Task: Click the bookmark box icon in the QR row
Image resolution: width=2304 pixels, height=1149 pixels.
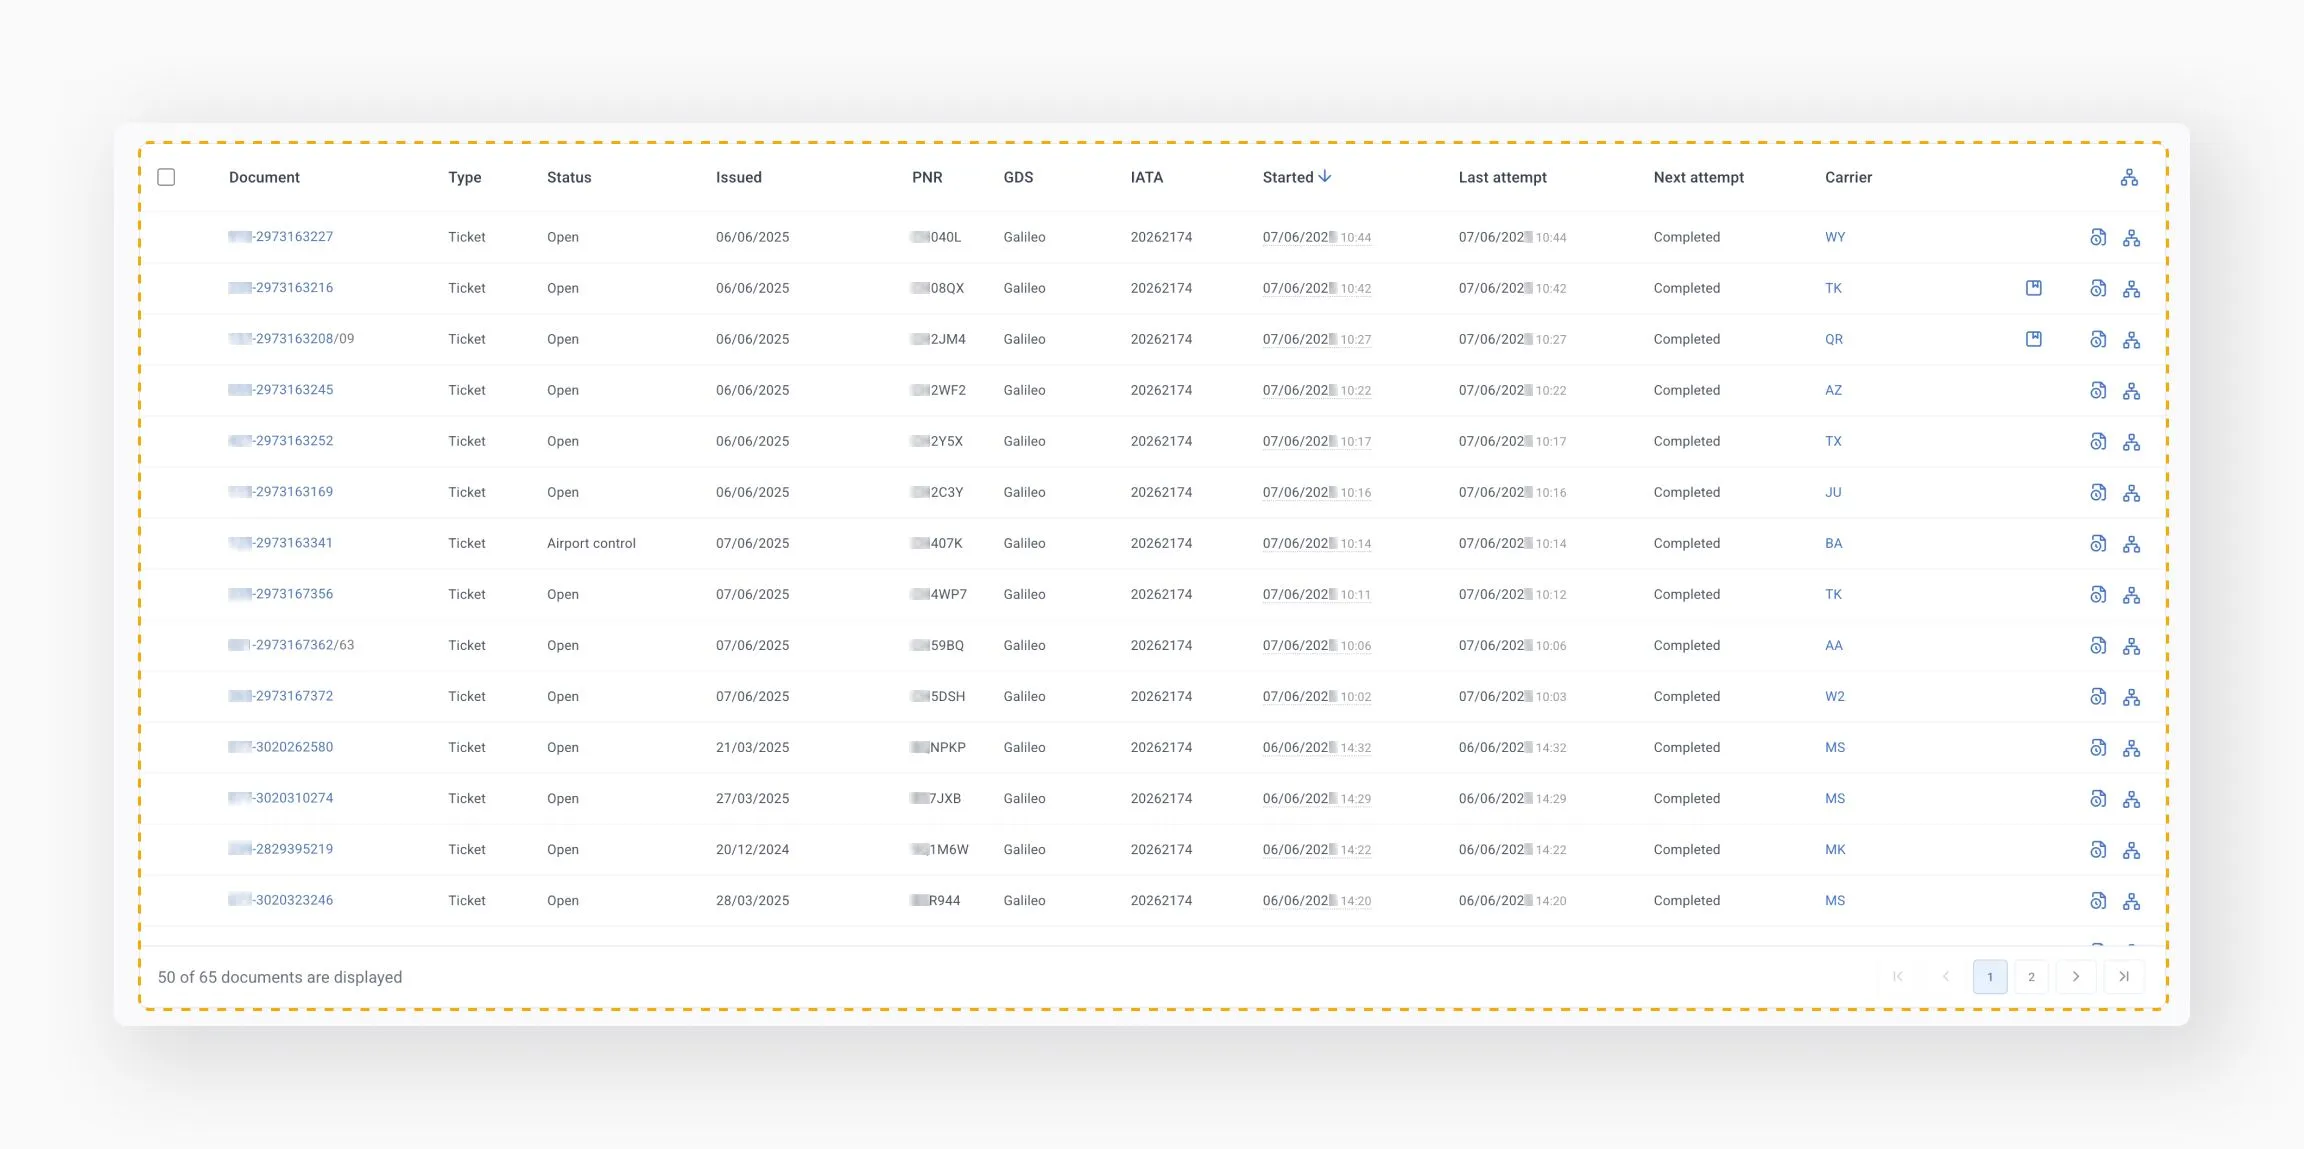Action: [2033, 339]
